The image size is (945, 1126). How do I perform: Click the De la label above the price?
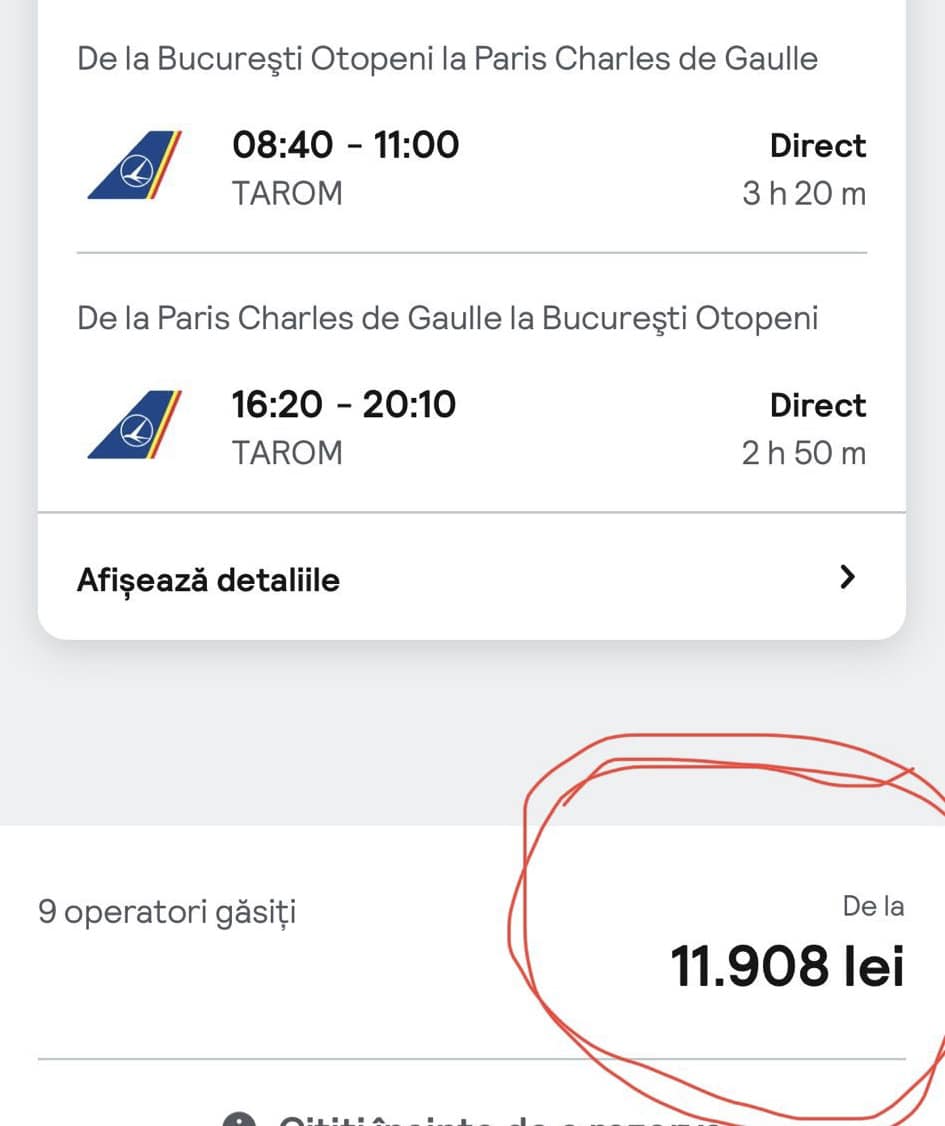pyautogui.click(x=873, y=907)
